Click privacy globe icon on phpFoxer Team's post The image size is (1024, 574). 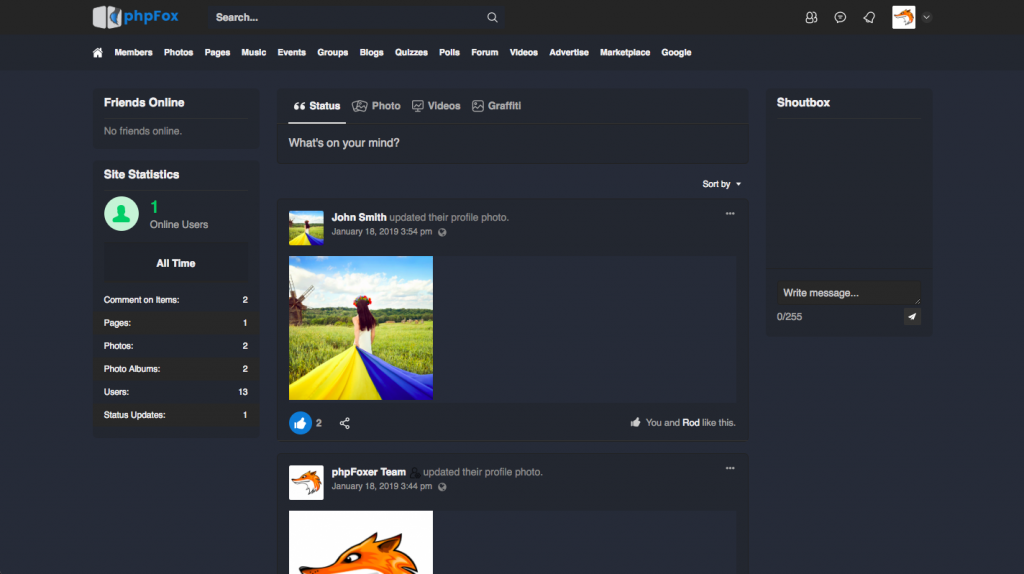coord(442,487)
